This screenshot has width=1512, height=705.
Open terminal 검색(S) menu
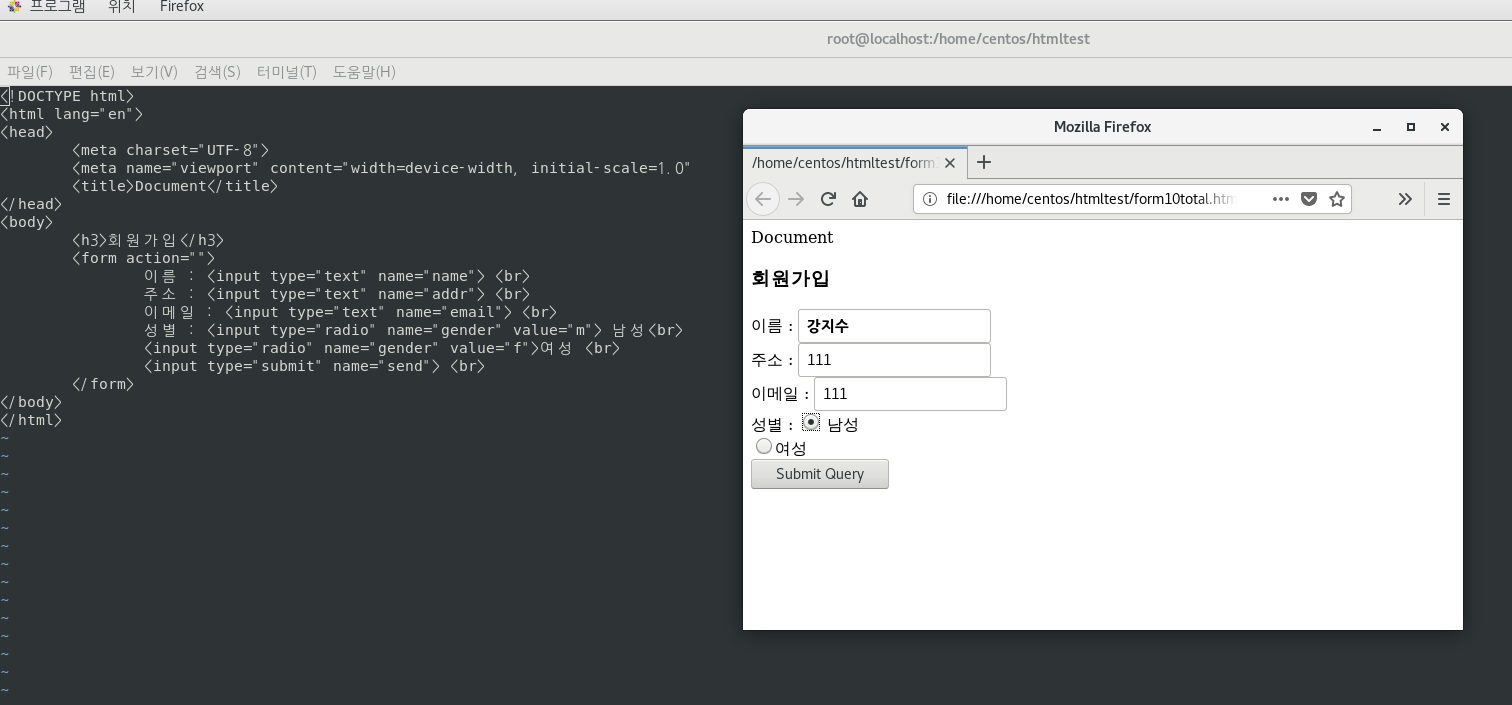217,72
